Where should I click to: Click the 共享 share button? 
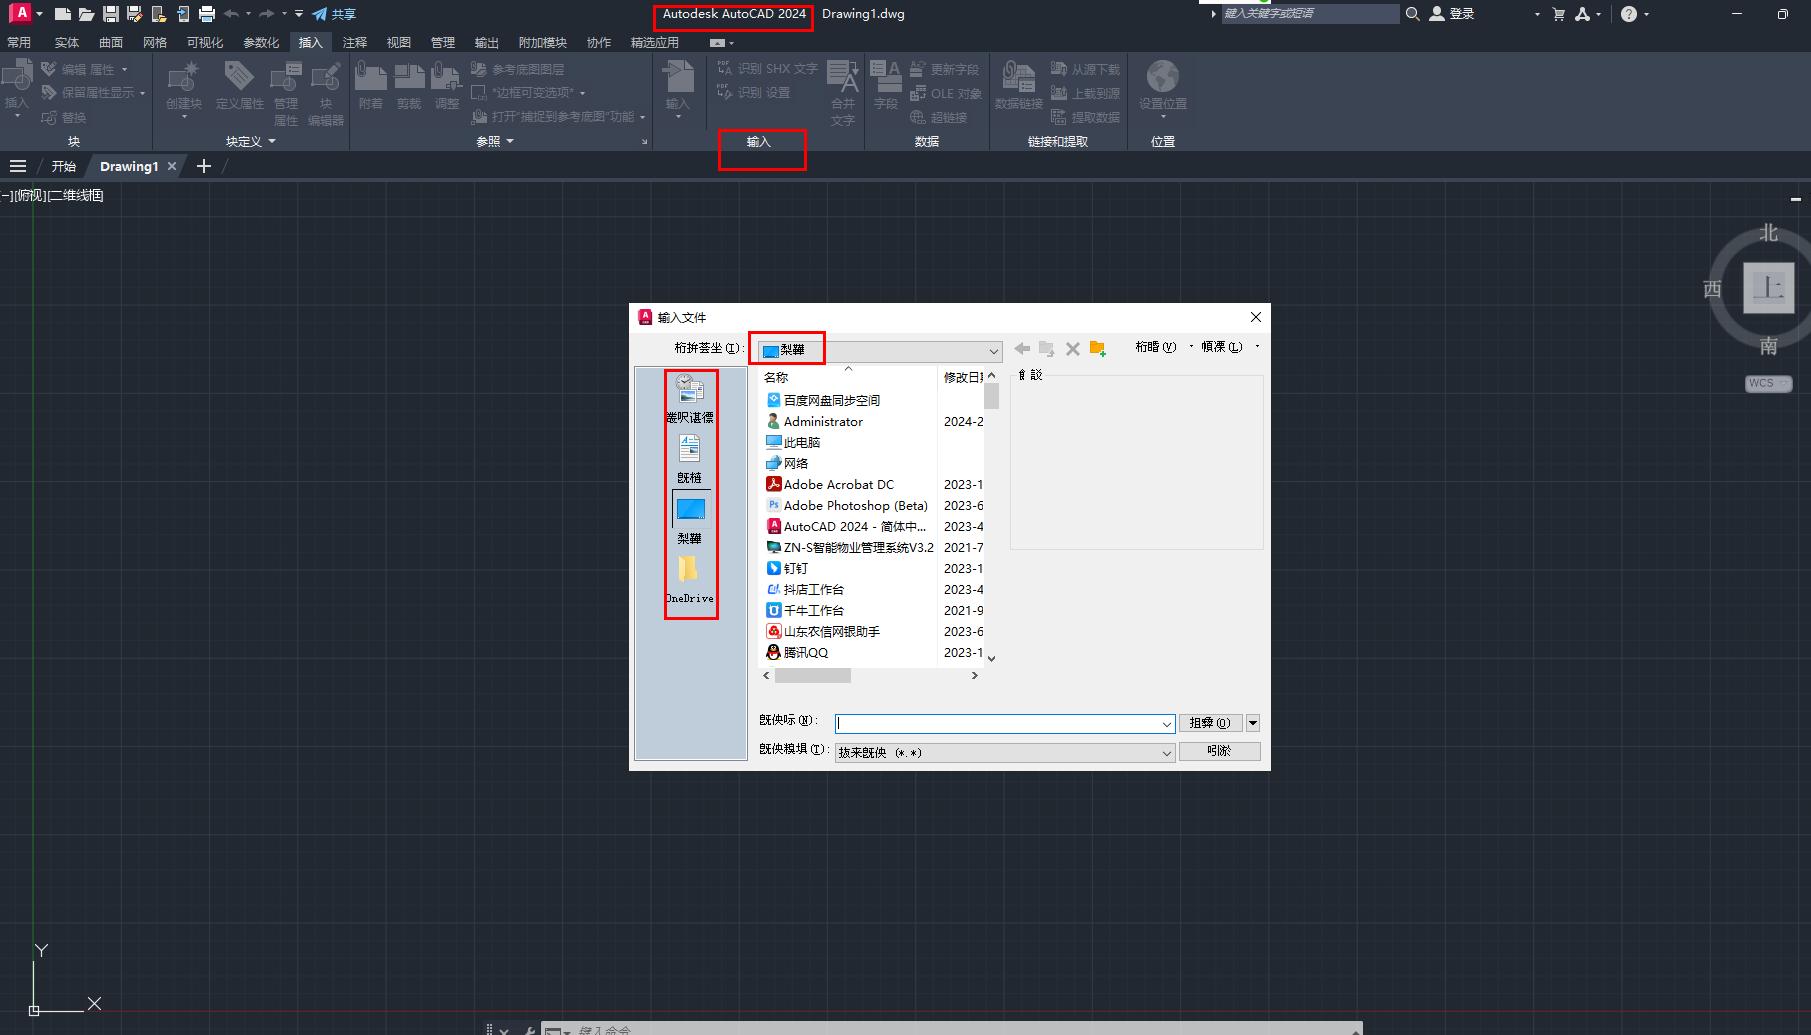[334, 14]
